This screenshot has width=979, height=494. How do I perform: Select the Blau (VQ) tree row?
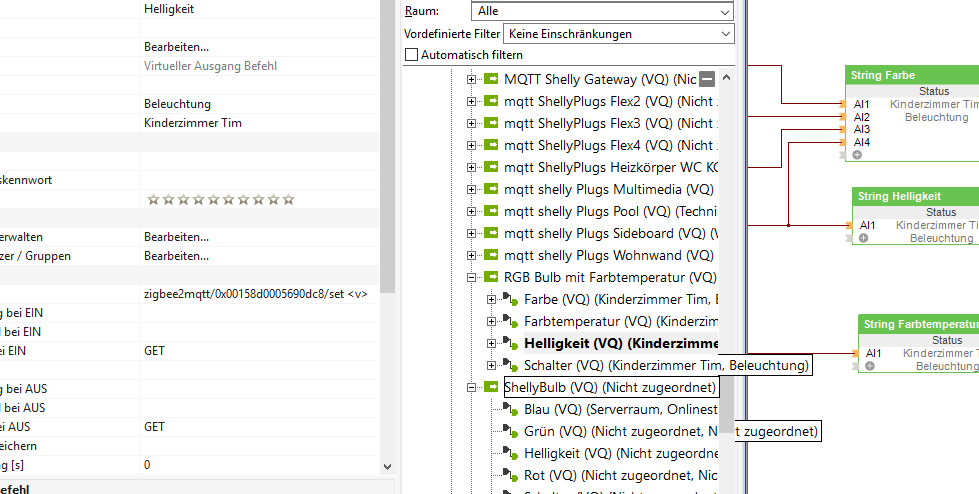coord(621,410)
